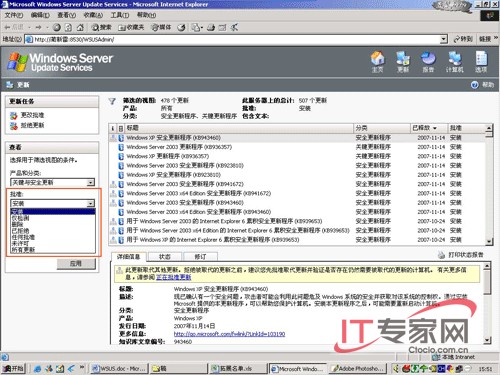This screenshot has width=500, height=375.
Task: Open the 更新 updates icon in WSUS header
Action: pyautogui.click(x=403, y=61)
